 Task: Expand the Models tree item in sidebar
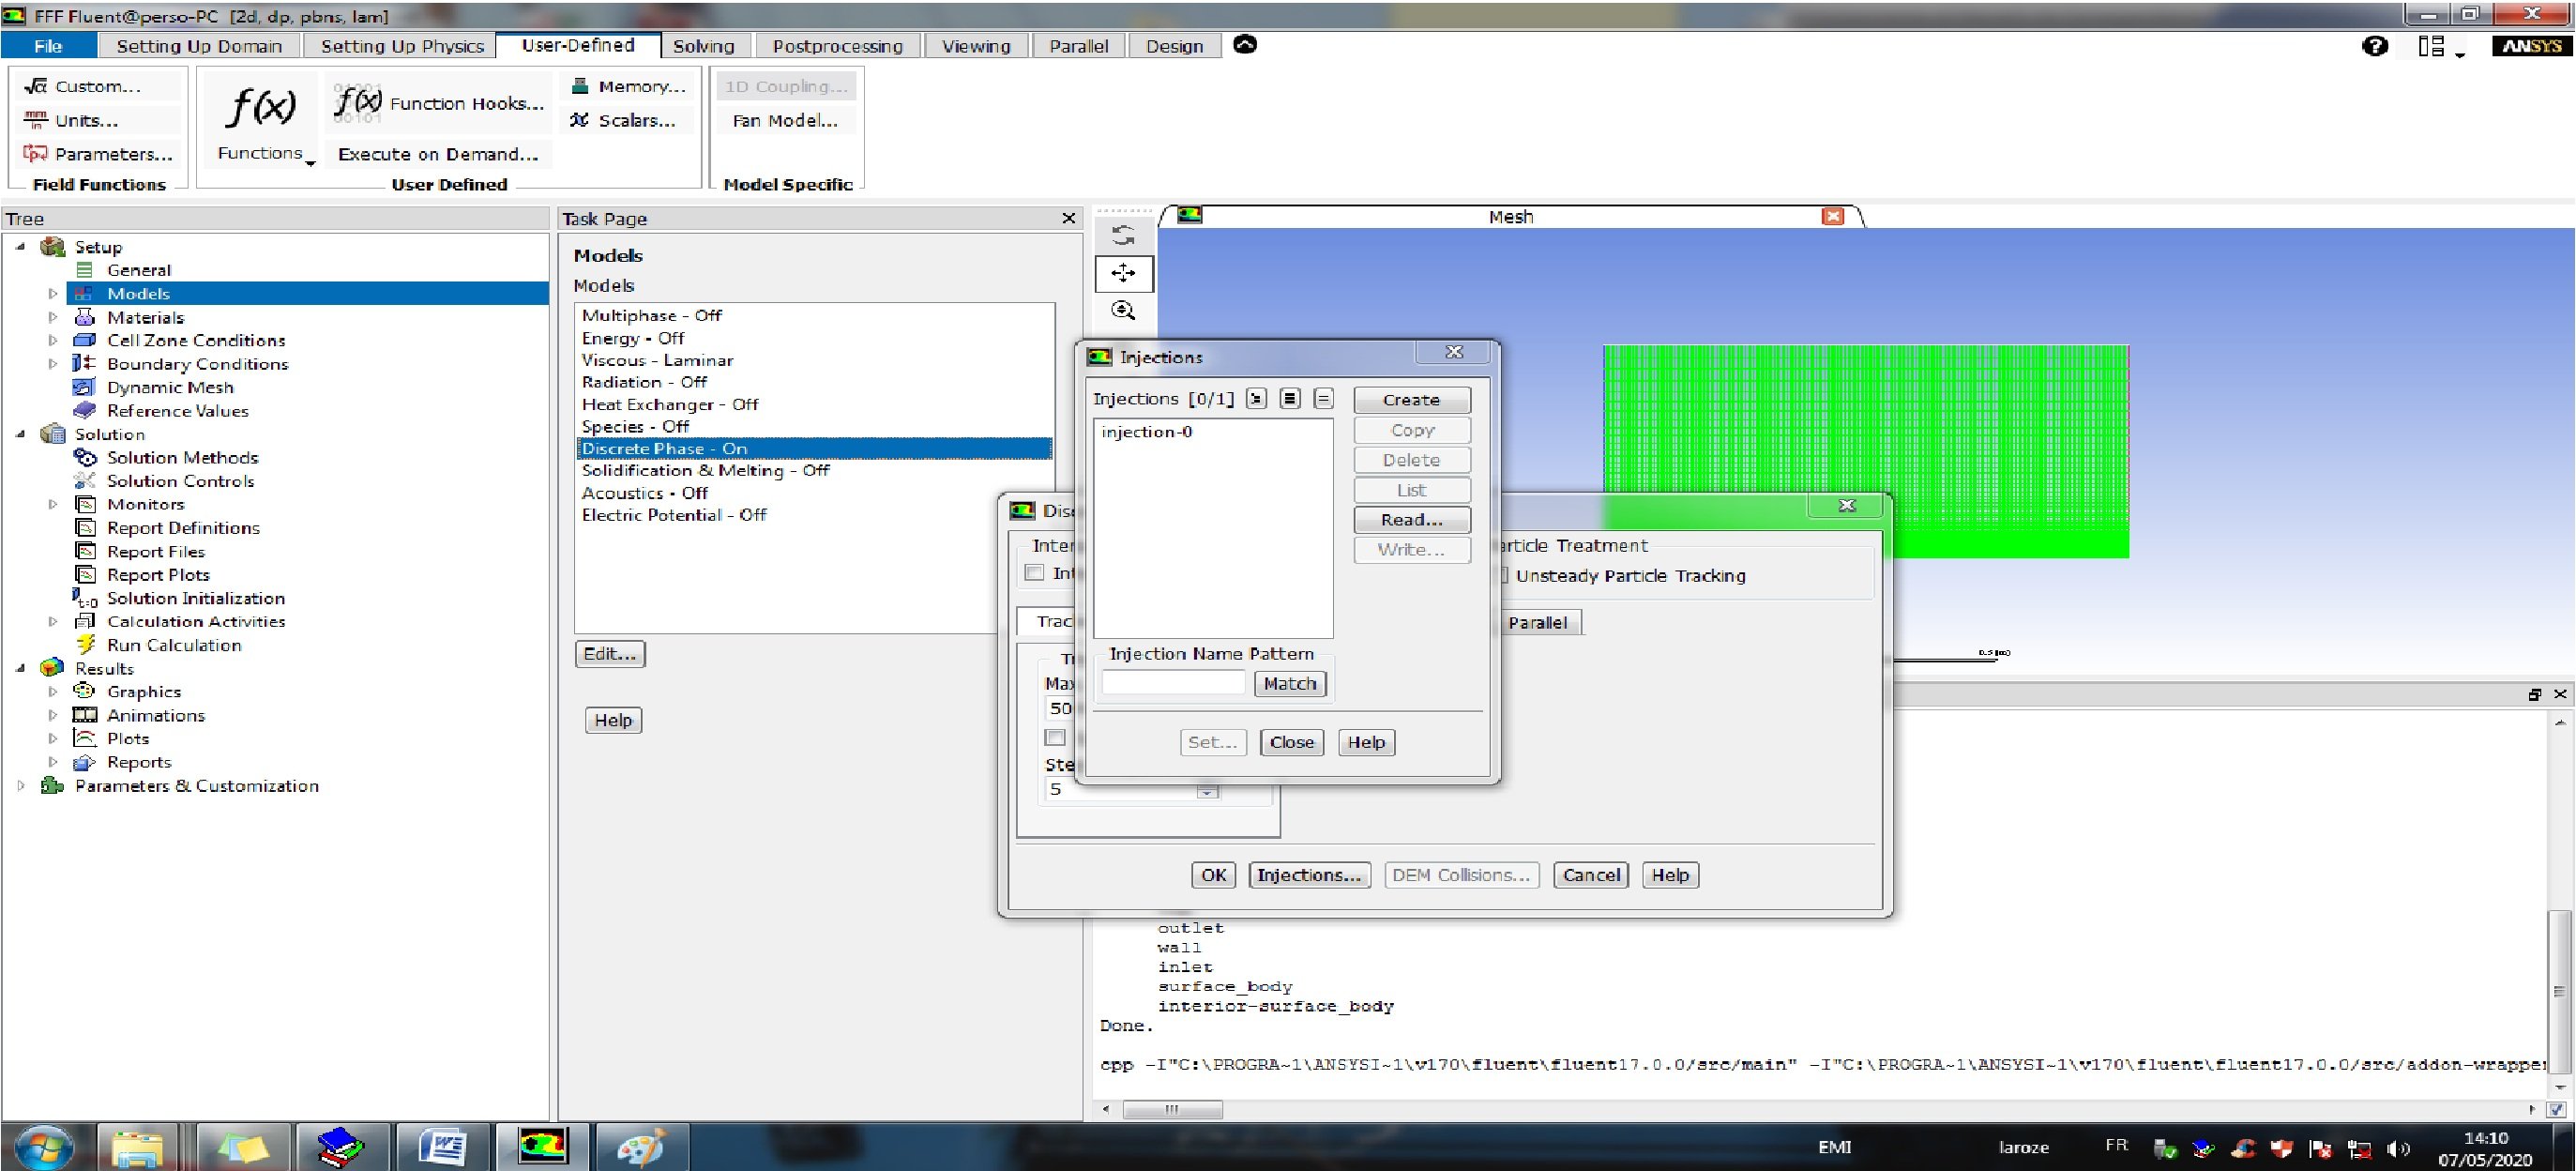pyautogui.click(x=59, y=293)
